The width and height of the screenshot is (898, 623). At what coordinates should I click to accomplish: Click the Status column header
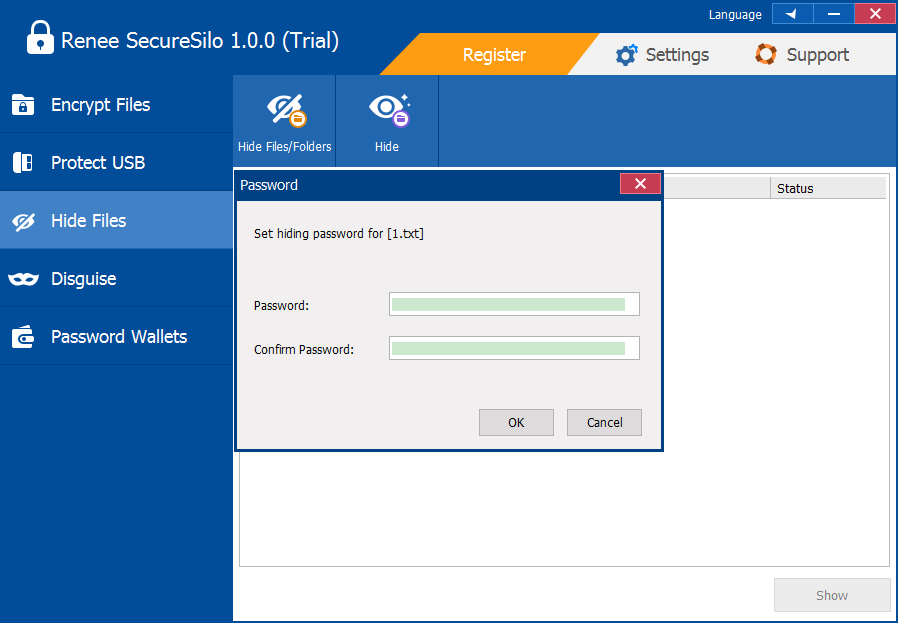828,188
